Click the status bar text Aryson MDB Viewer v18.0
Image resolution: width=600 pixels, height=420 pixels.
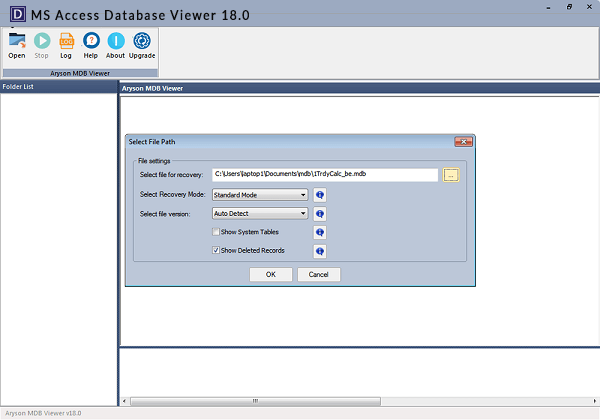(x=43, y=413)
